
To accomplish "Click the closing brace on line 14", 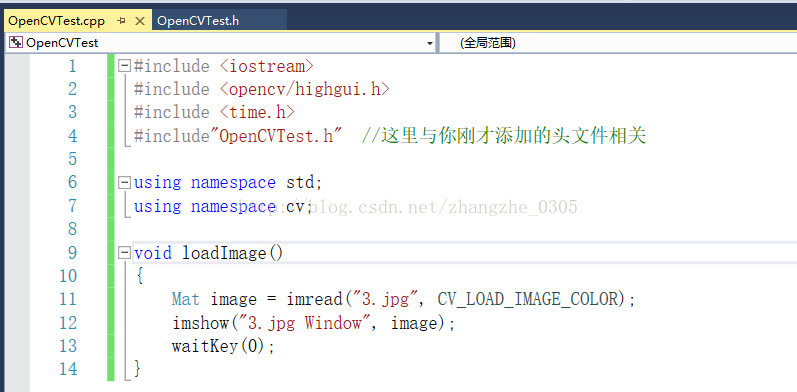I will pyautogui.click(x=137, y=369).
